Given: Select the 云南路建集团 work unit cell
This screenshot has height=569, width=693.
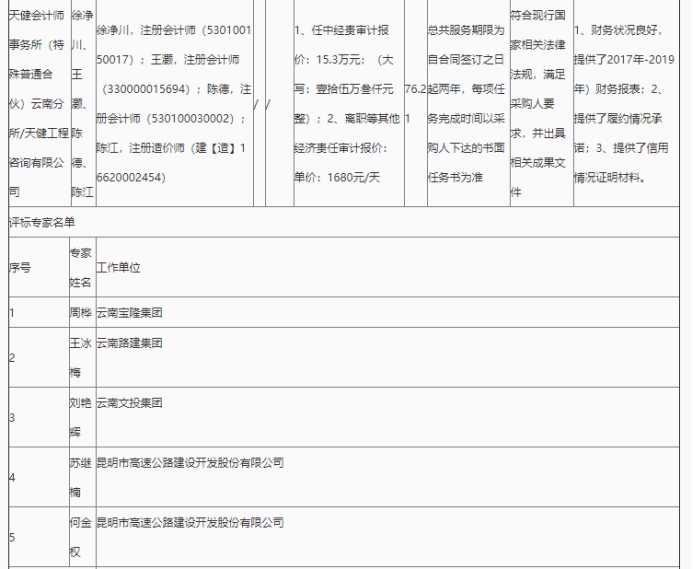Looking at the screenshot, I should tap(129, 343).
